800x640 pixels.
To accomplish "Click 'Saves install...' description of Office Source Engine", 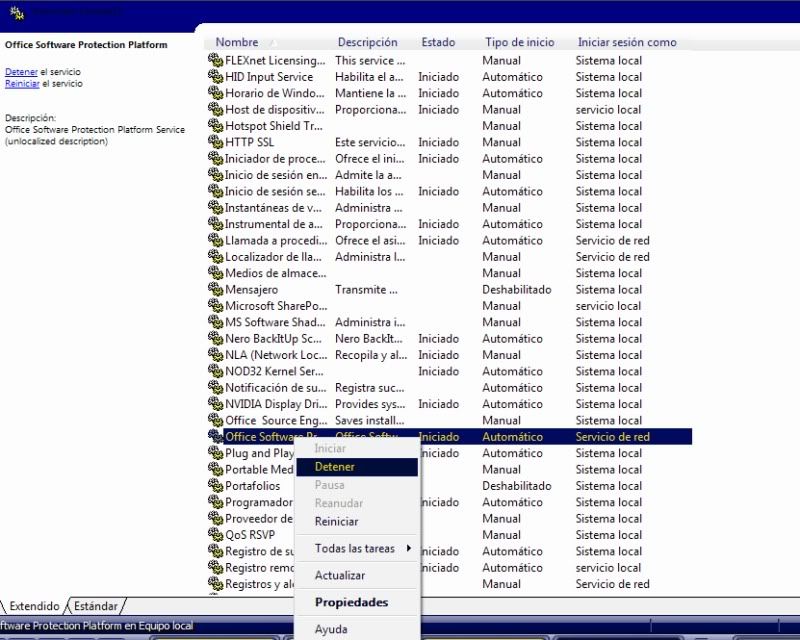I will tap(369, 420).
